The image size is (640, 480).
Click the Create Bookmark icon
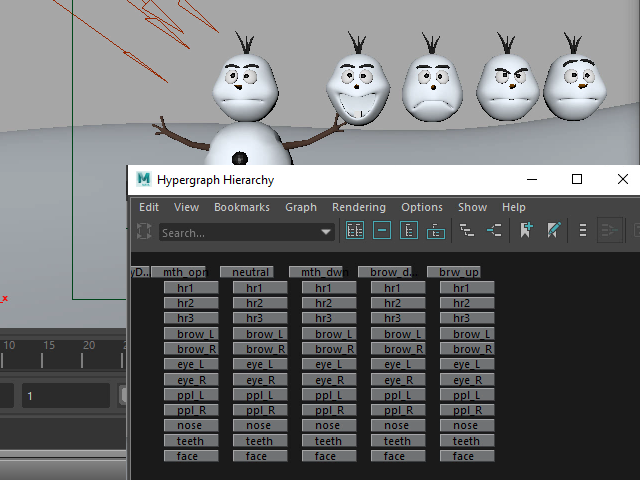pyautogui.click(x=527, y=231)
